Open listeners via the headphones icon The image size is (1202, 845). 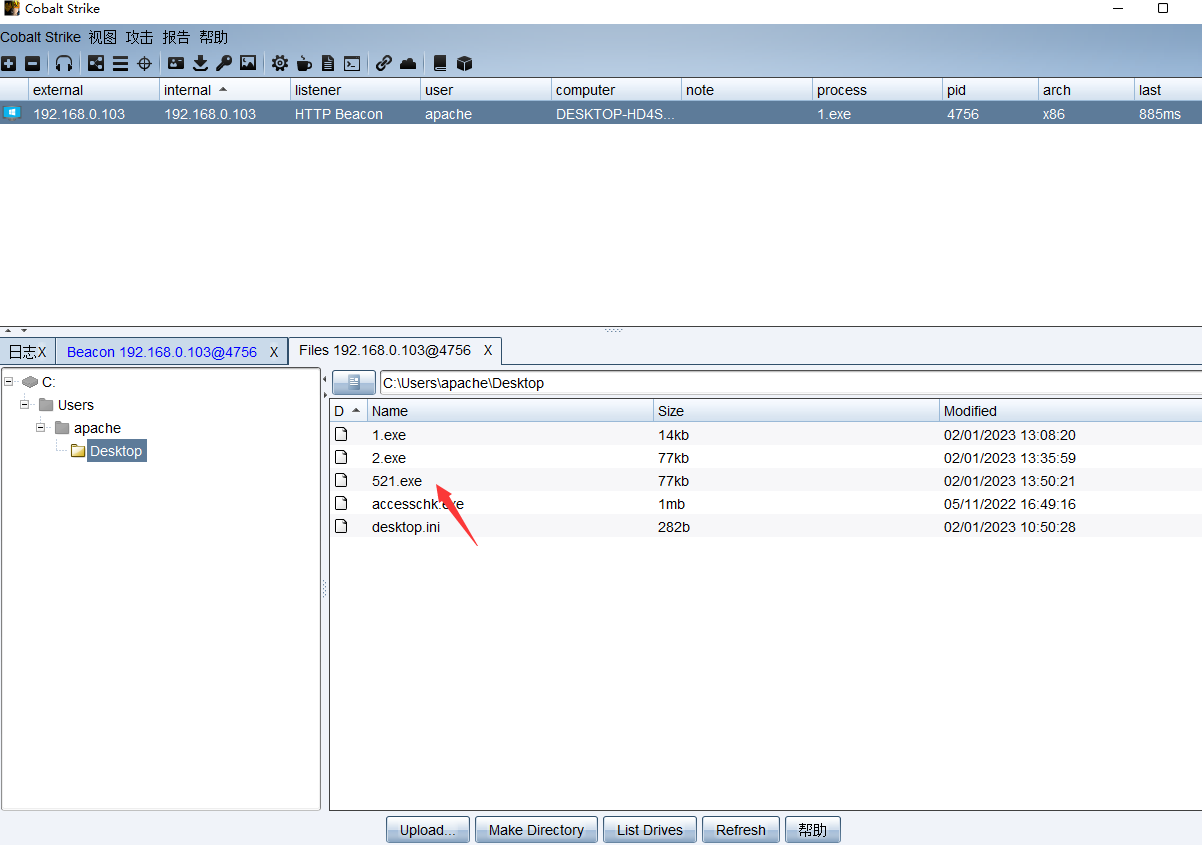[64, 63]
